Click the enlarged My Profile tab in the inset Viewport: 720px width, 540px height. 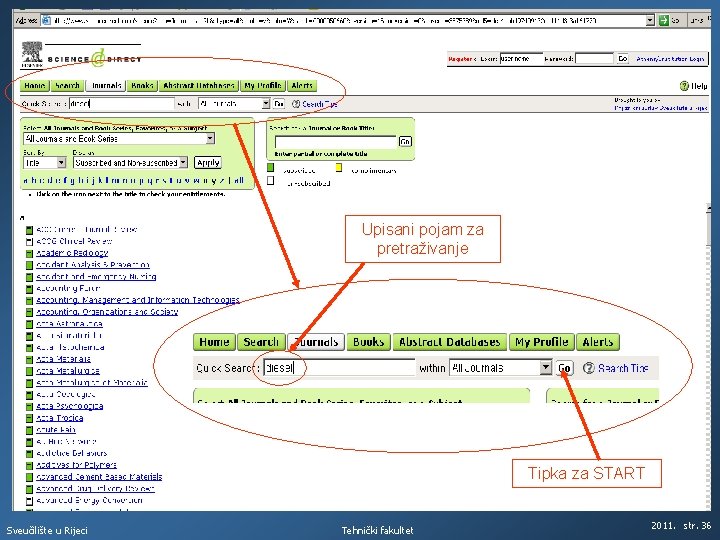pos(542,342)
